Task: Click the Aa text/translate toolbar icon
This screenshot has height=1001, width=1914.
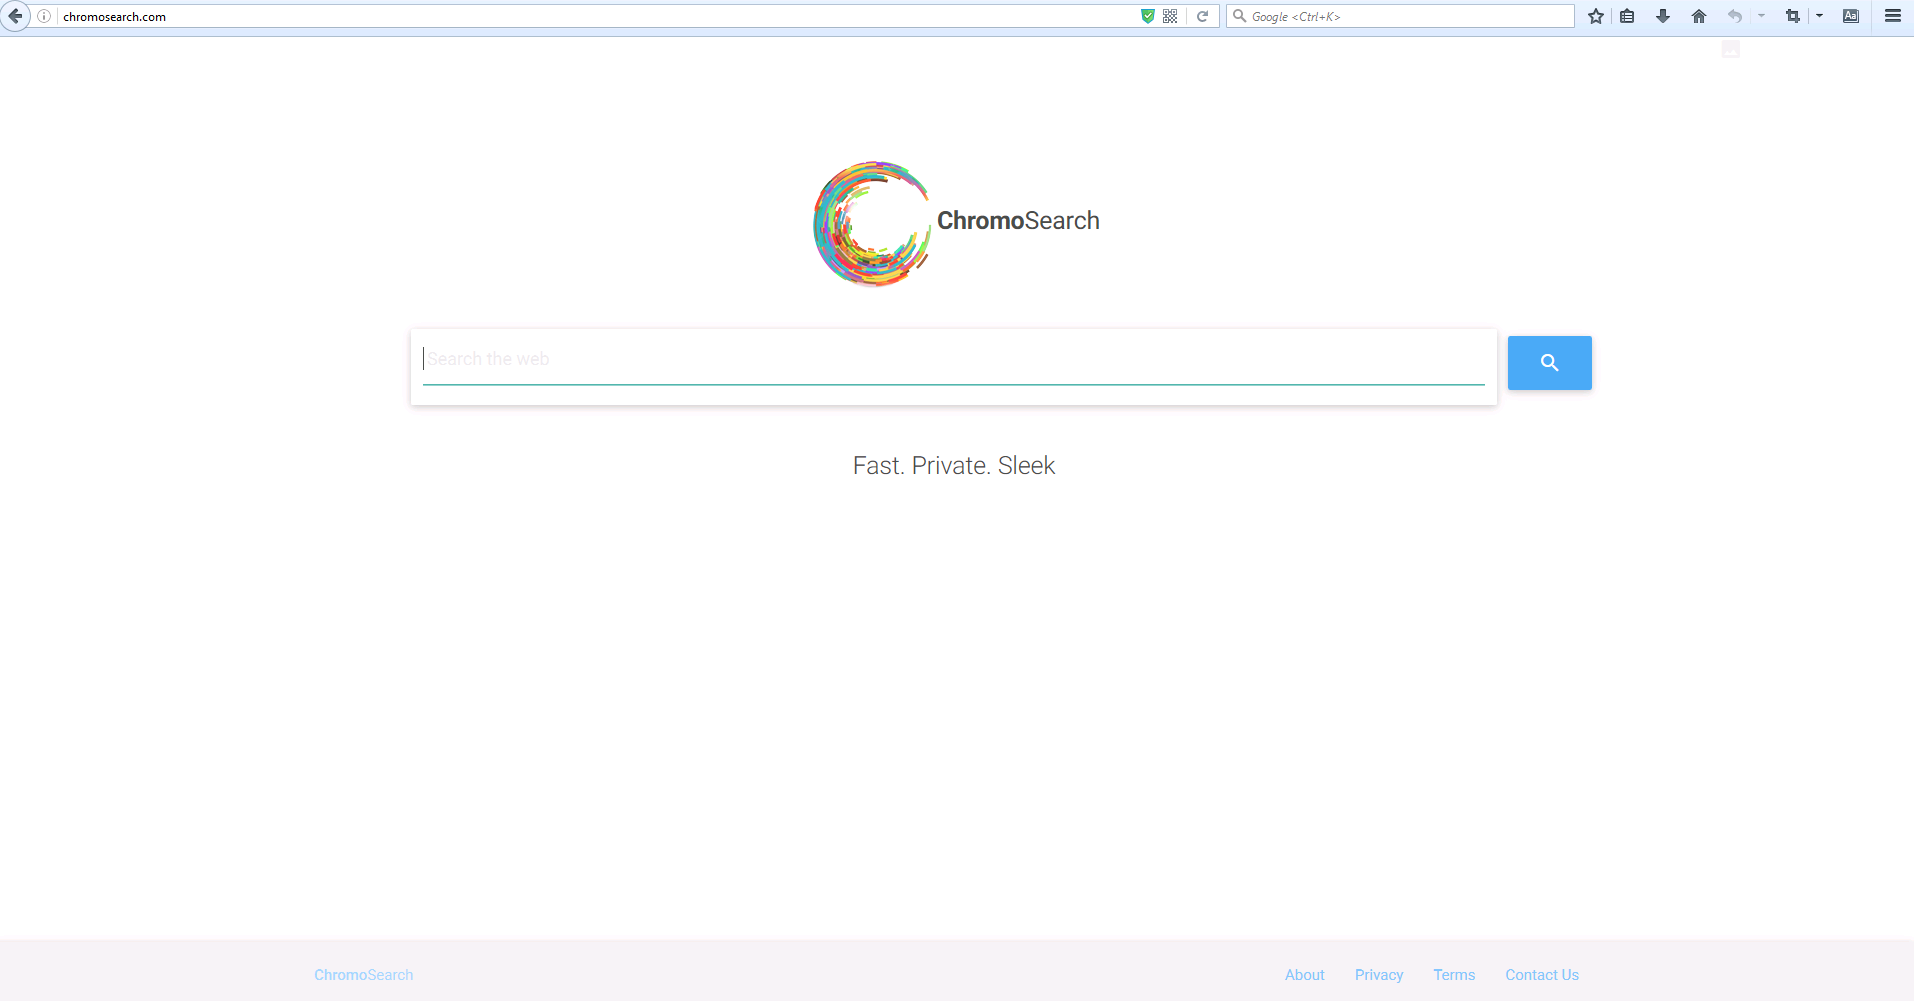Action: coord(1851,16)
